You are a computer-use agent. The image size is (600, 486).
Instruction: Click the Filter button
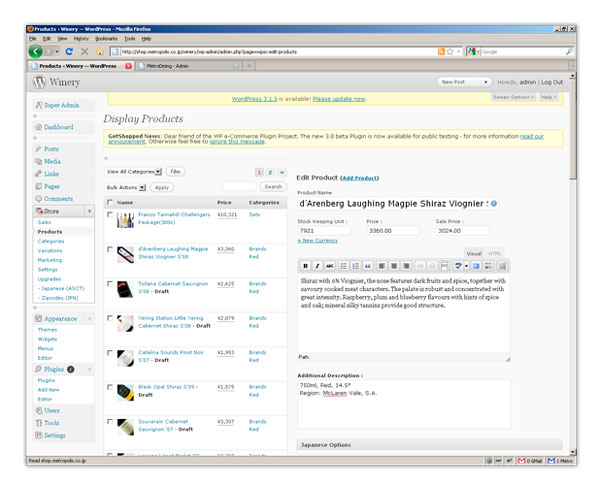pyautogui.click(x=175, y=172)
